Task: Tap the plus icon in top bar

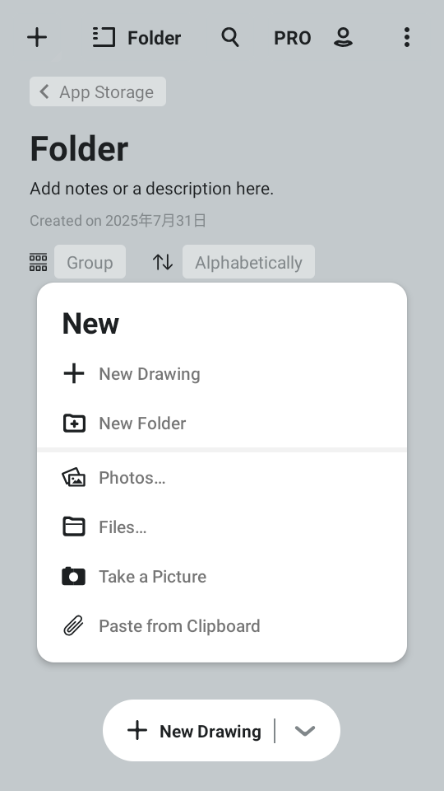Action: [37, 37]
